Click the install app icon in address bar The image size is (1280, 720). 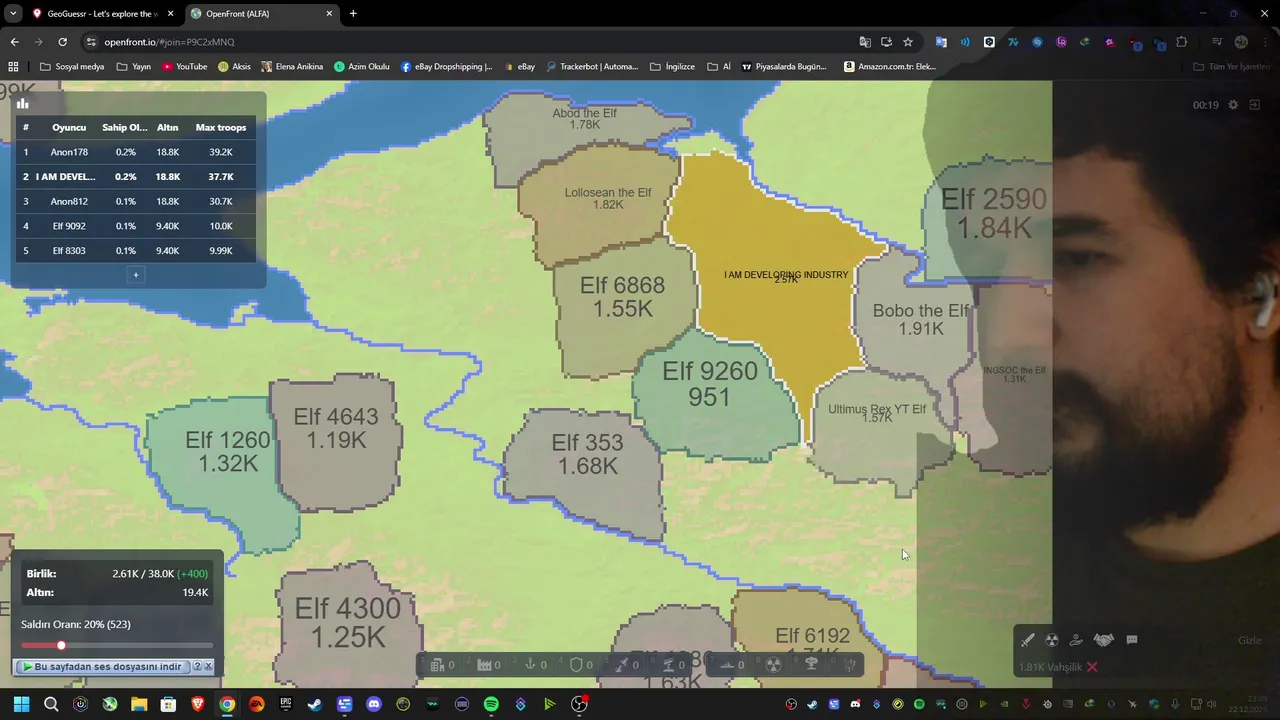click(x=886, y=42)
